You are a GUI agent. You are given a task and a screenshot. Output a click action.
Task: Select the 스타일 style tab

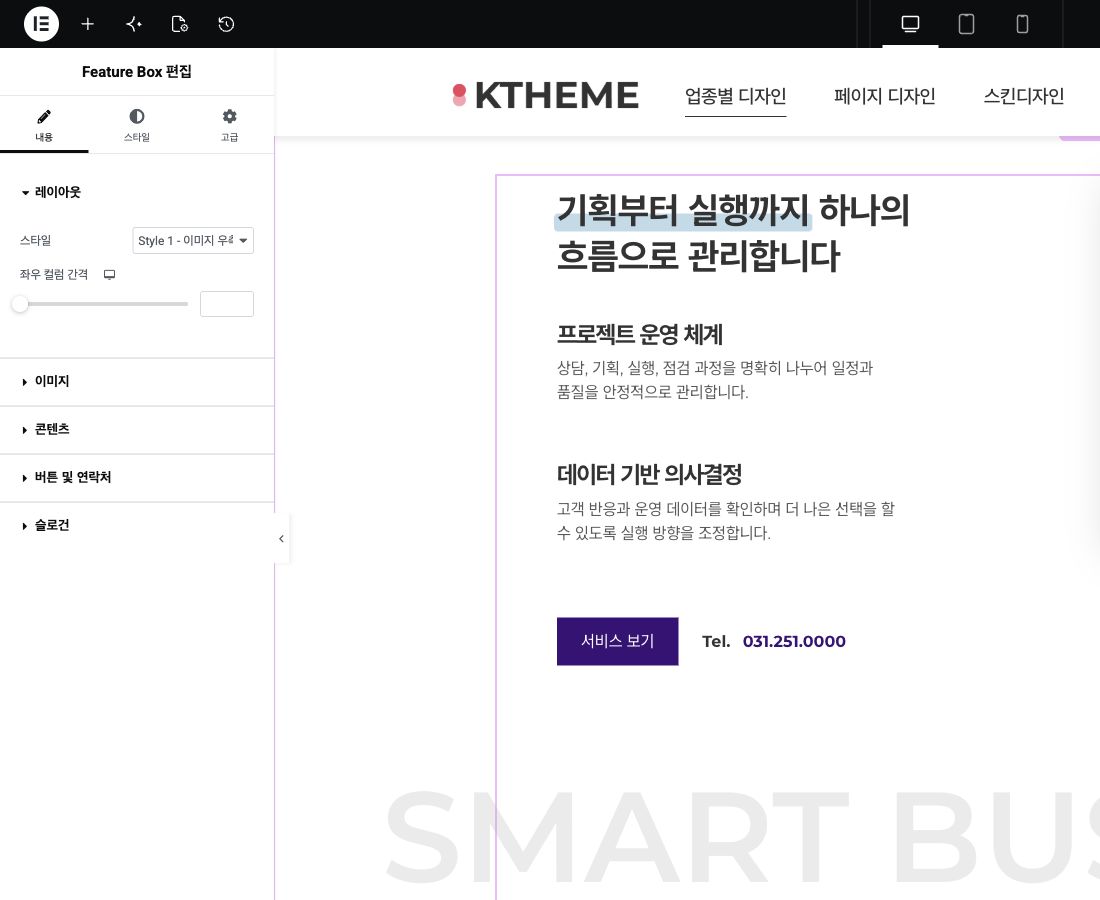(x=137, y=126)
